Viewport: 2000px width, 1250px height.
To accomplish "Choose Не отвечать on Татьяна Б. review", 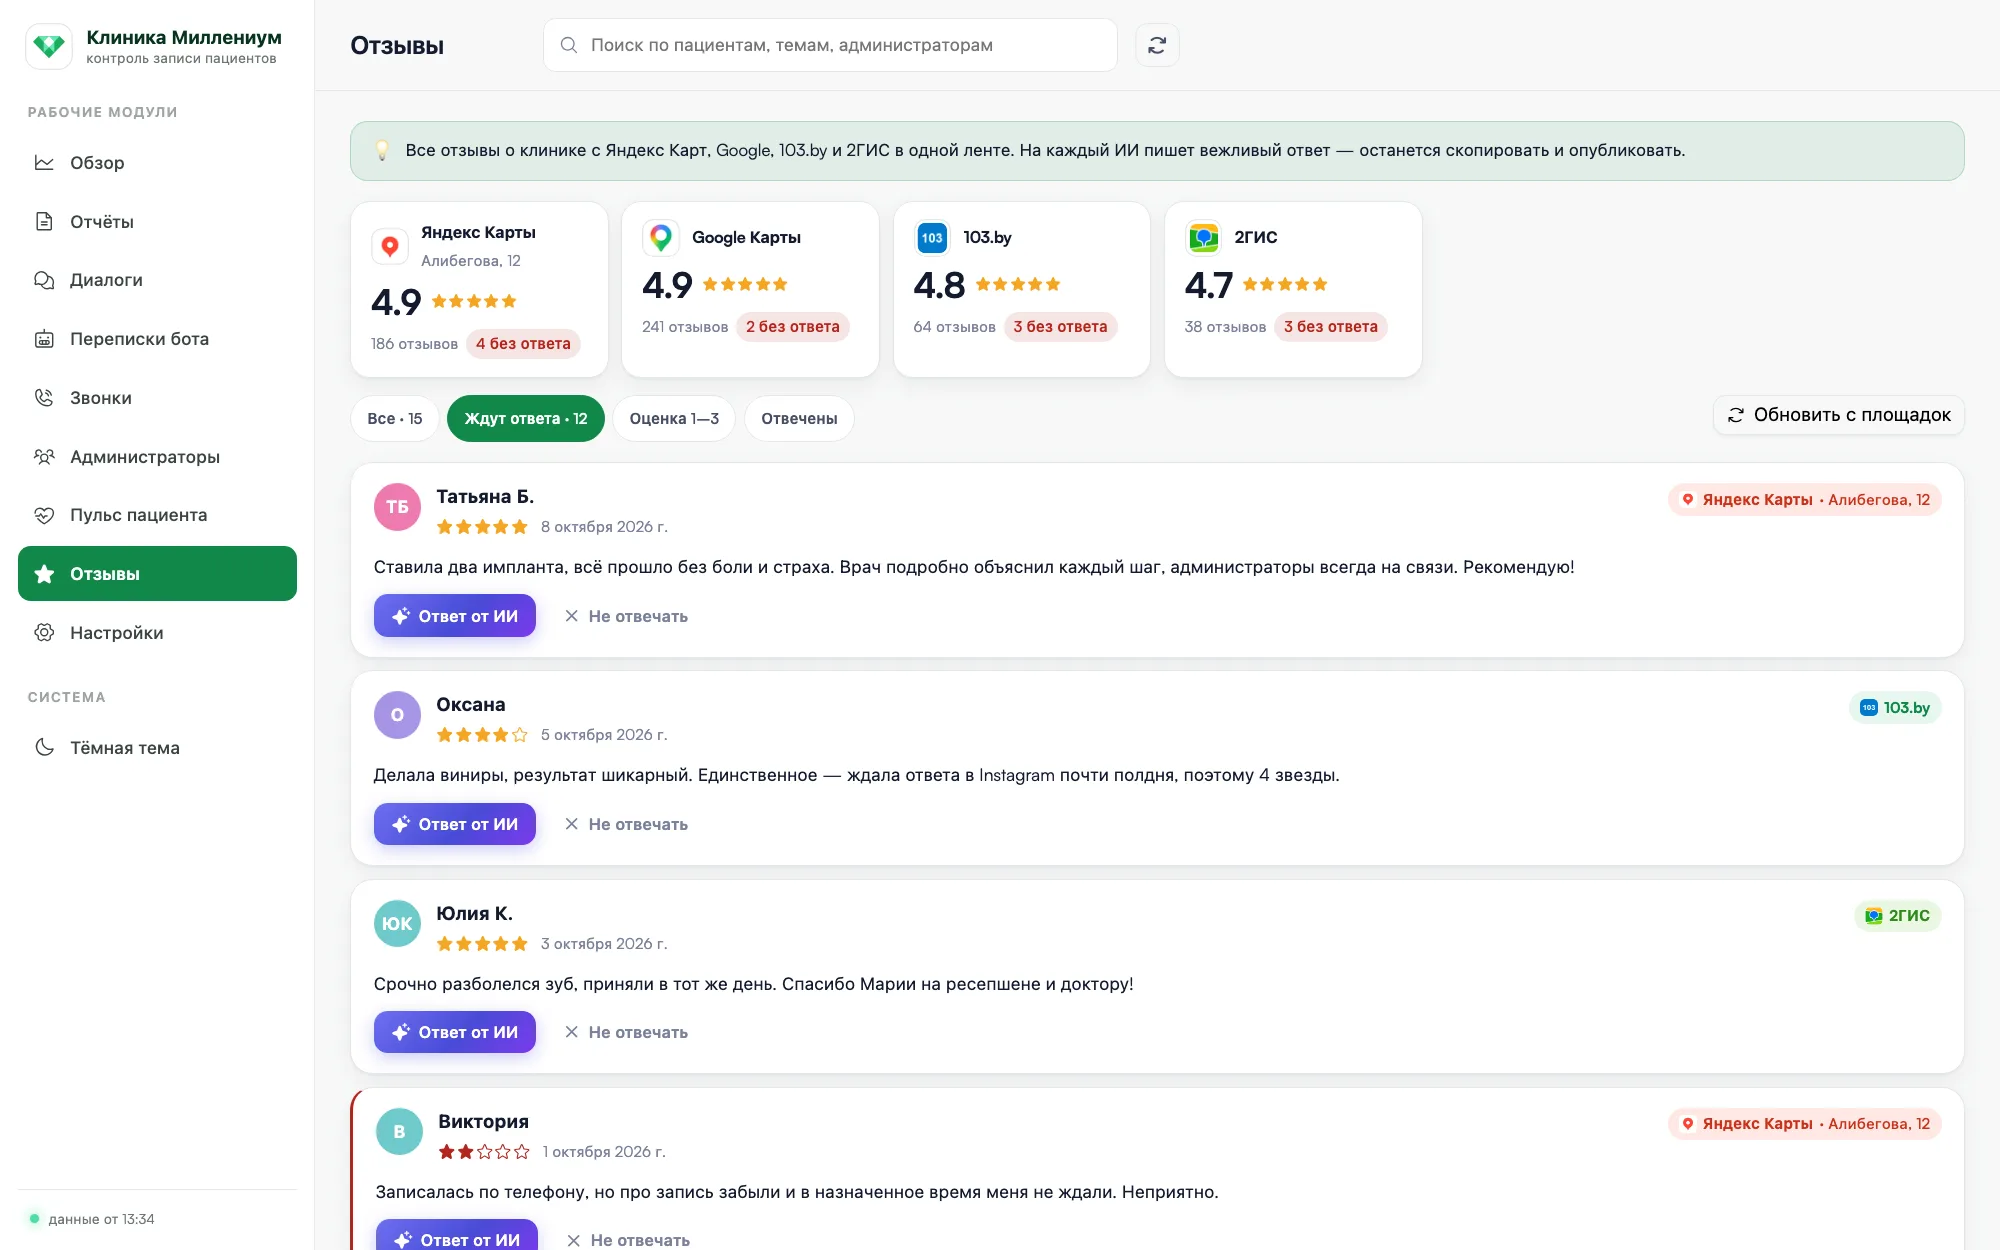I will [626, 616].
